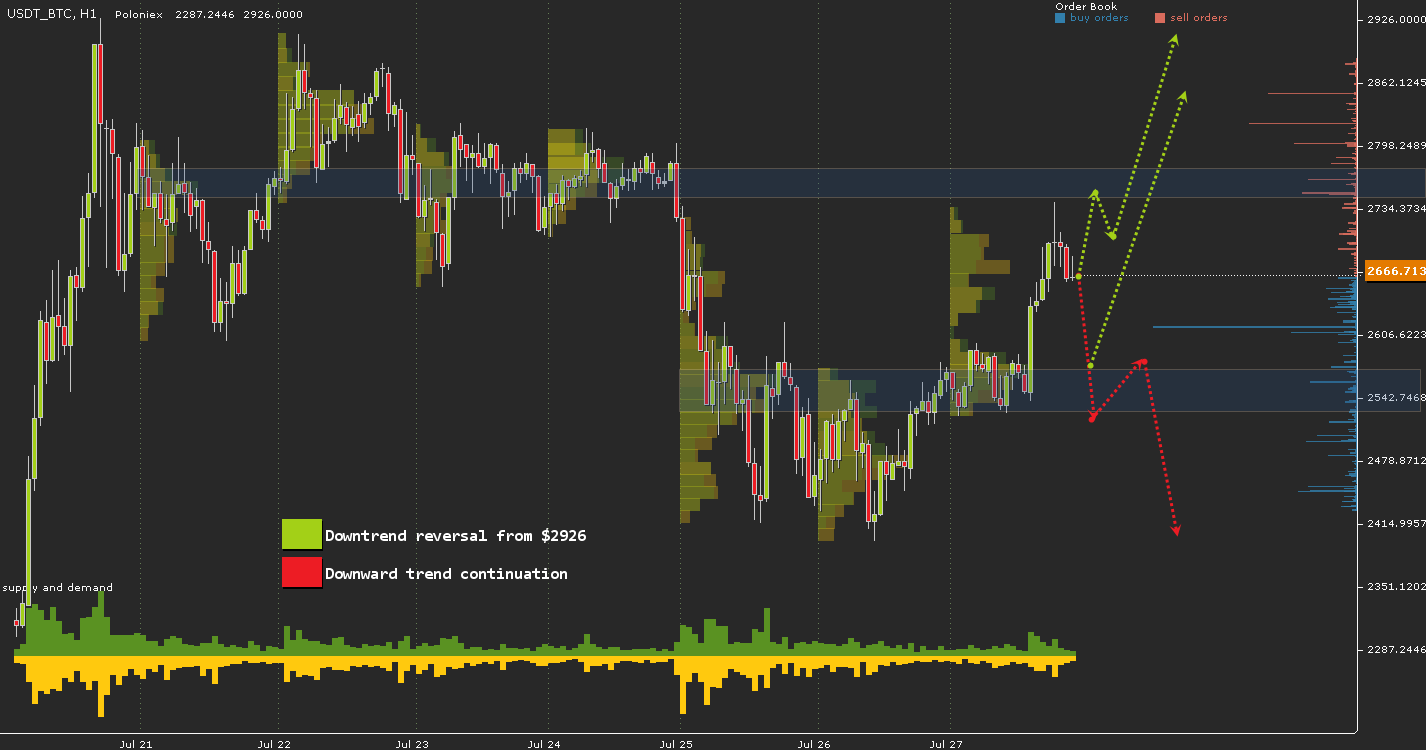Click the USDT_BTC, H1 symbol label

coord(52,15)
